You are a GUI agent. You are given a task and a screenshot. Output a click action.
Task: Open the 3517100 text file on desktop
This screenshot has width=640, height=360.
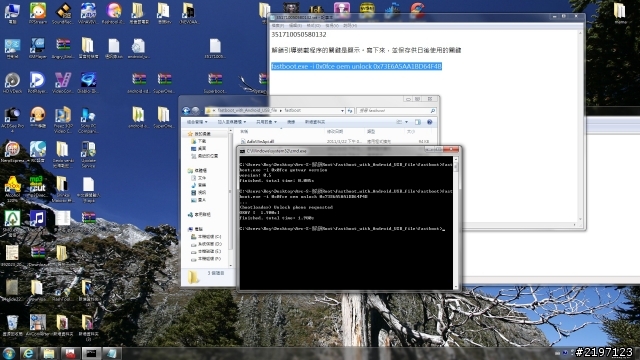215,48
